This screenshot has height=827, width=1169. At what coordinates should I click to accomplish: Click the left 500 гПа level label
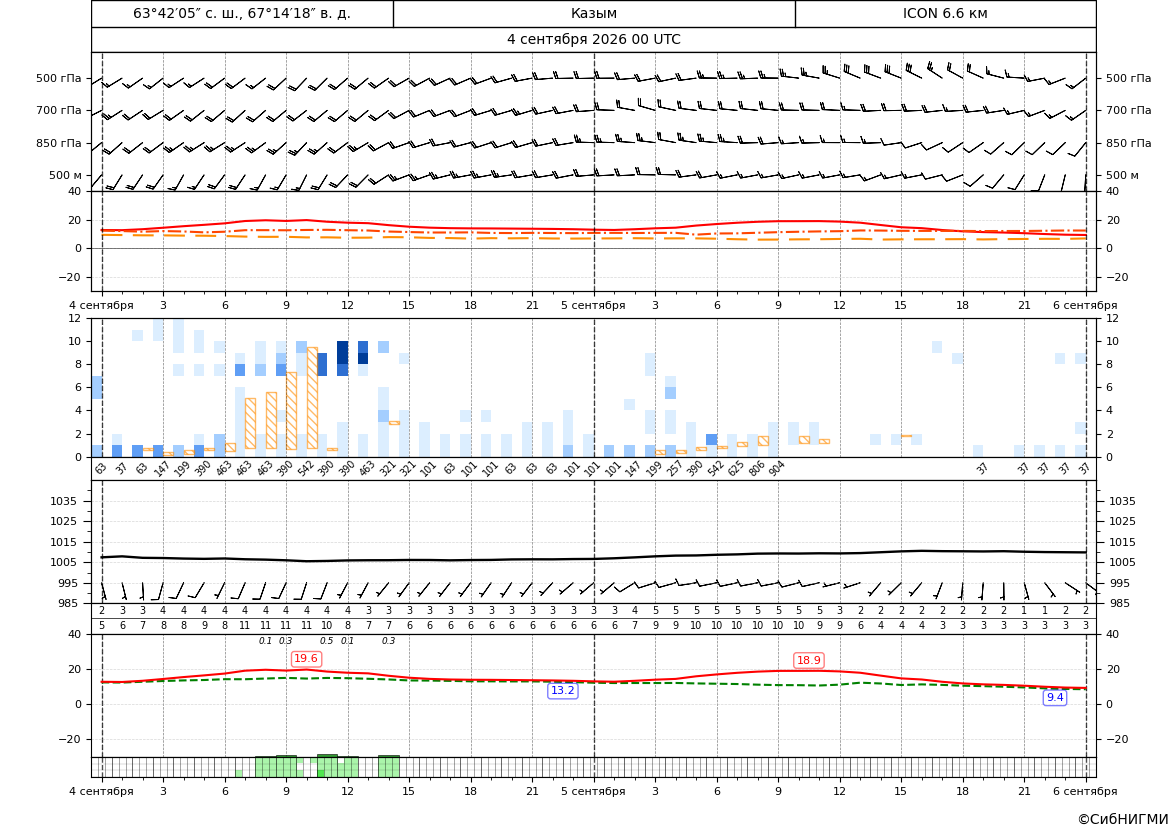59,78
